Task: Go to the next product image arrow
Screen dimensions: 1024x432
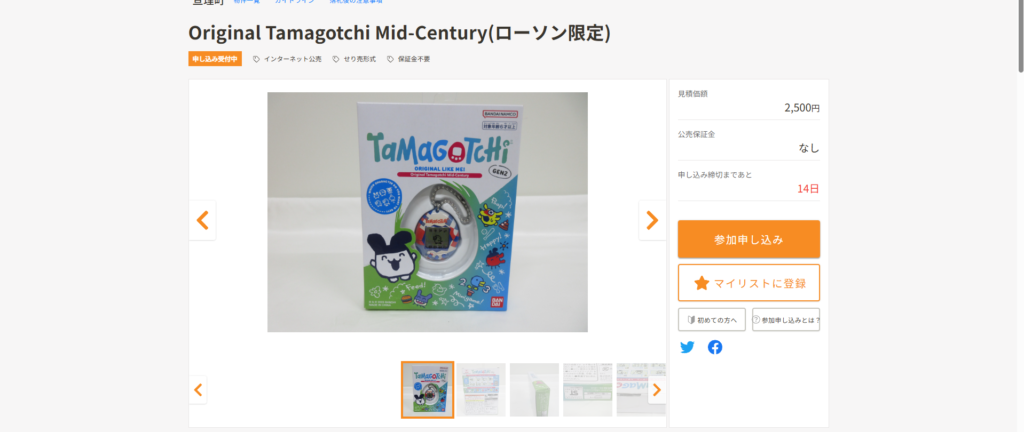Action: coord(652,221)
